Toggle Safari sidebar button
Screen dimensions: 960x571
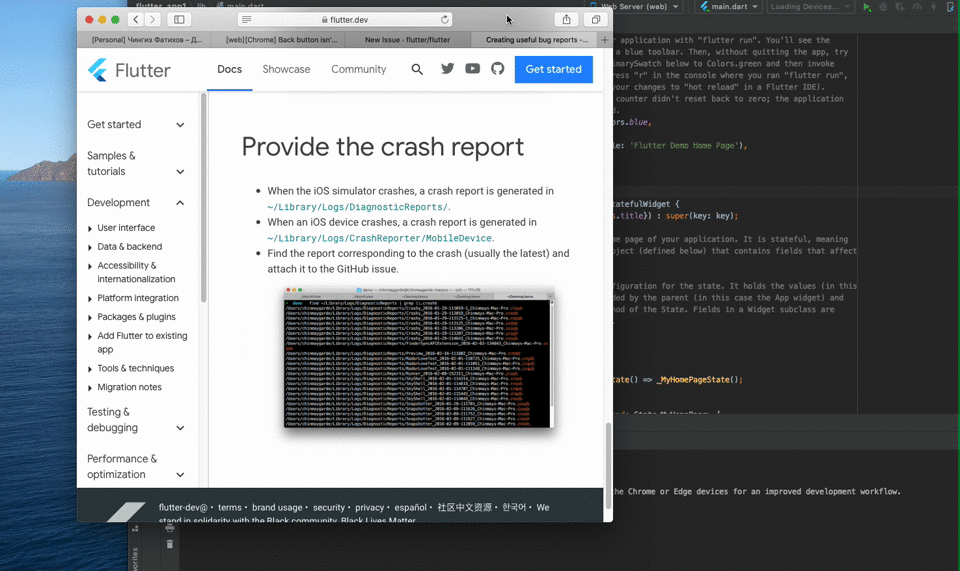pos(179,20)
